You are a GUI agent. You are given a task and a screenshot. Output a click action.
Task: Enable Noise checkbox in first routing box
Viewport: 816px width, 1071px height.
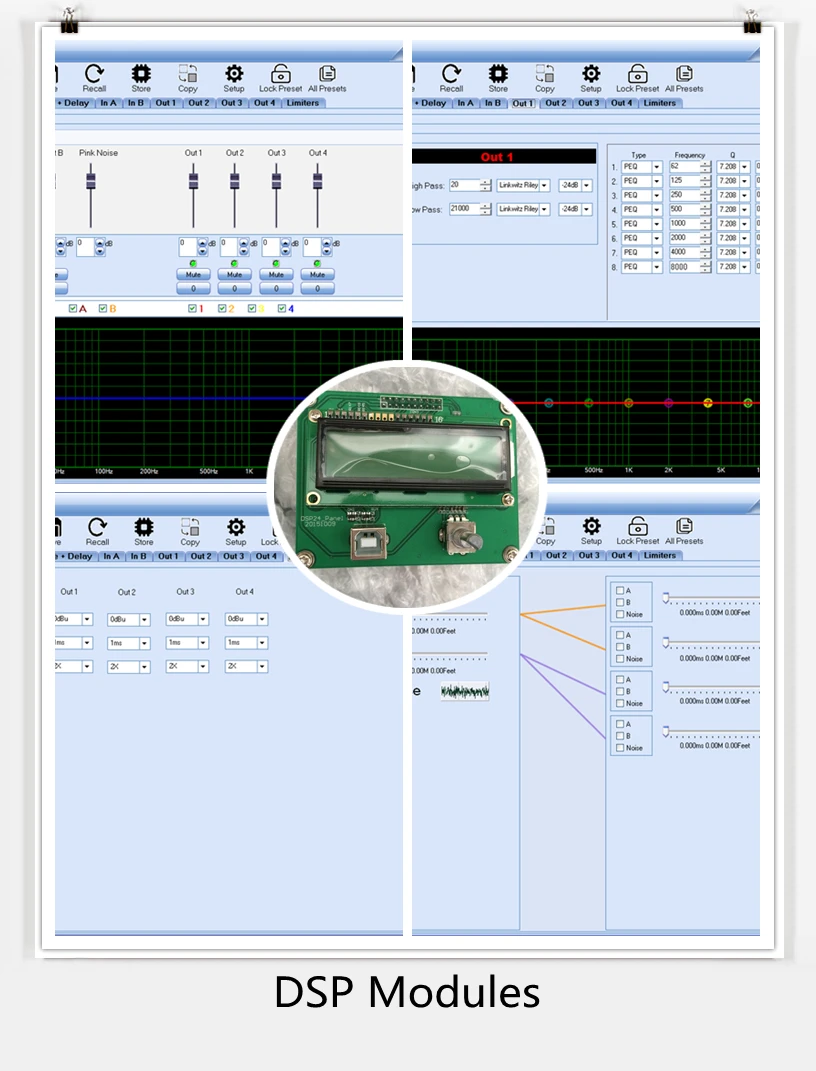621,615
